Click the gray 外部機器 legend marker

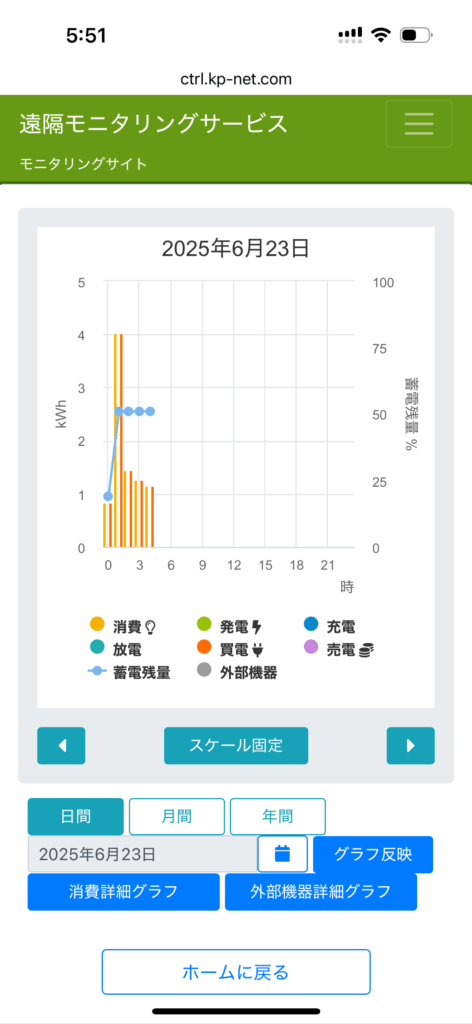coord(206,673)
